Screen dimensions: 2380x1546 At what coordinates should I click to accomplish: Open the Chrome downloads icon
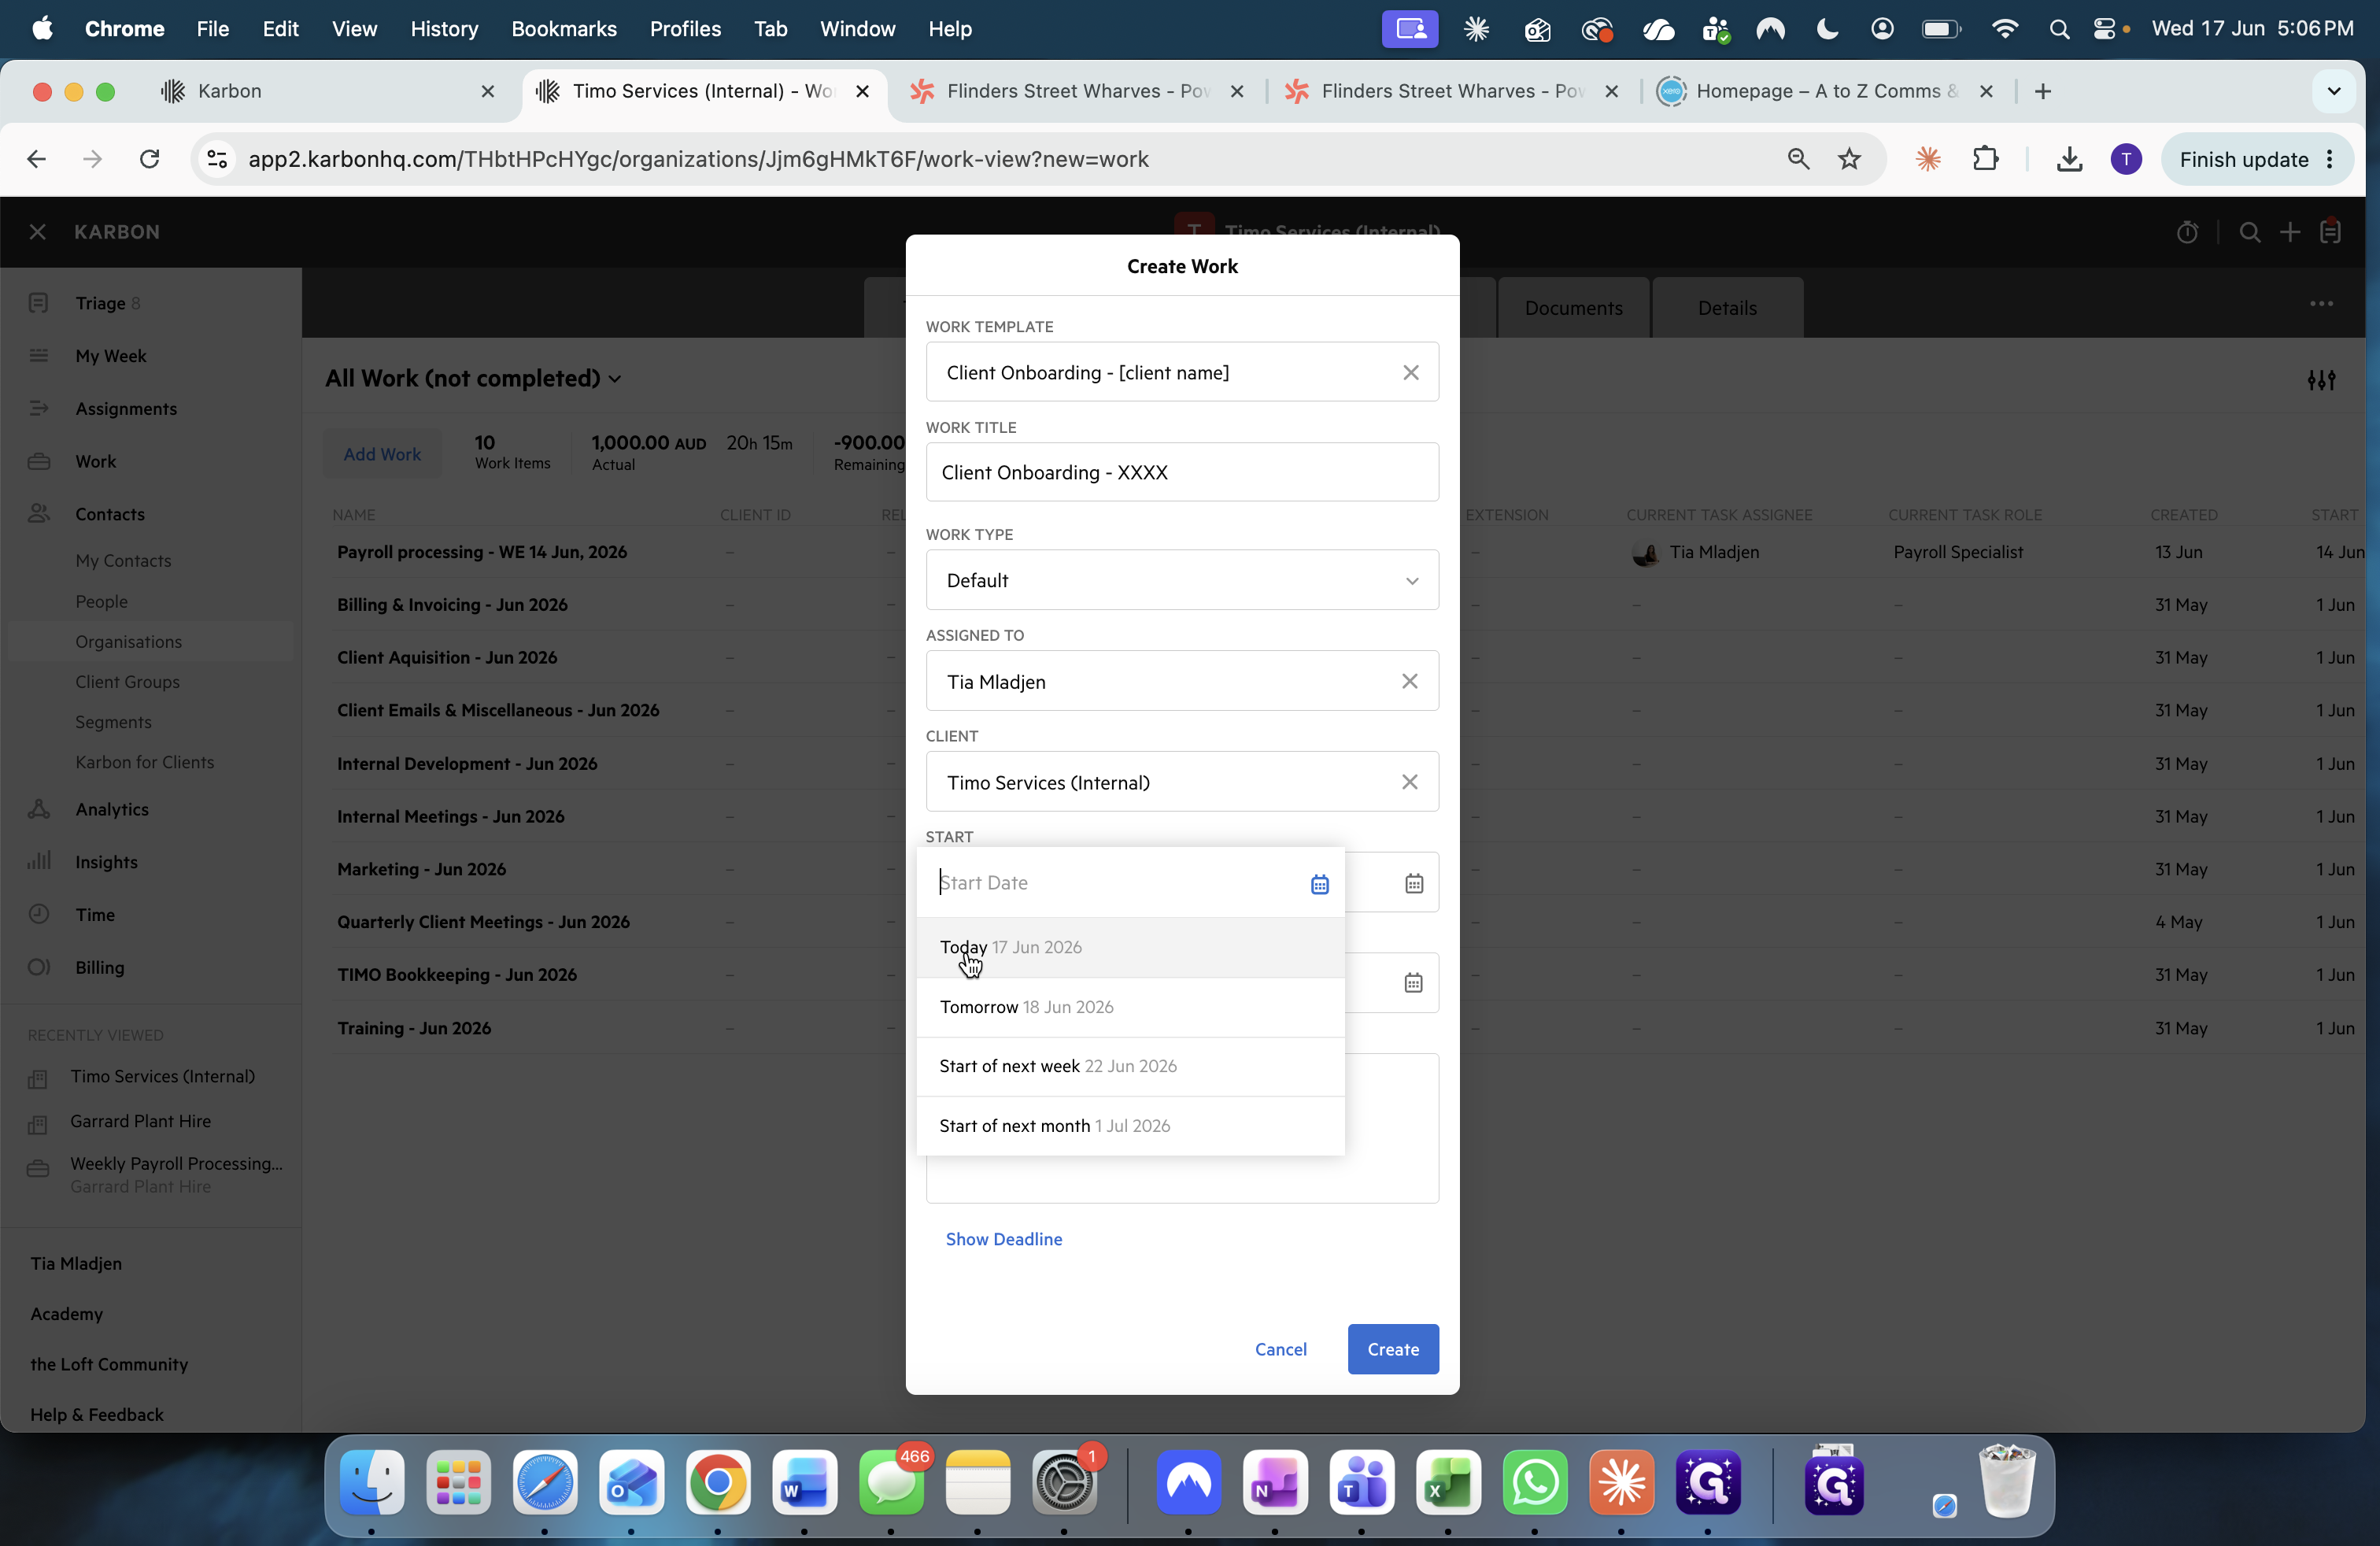click(x=2069, y=159)
